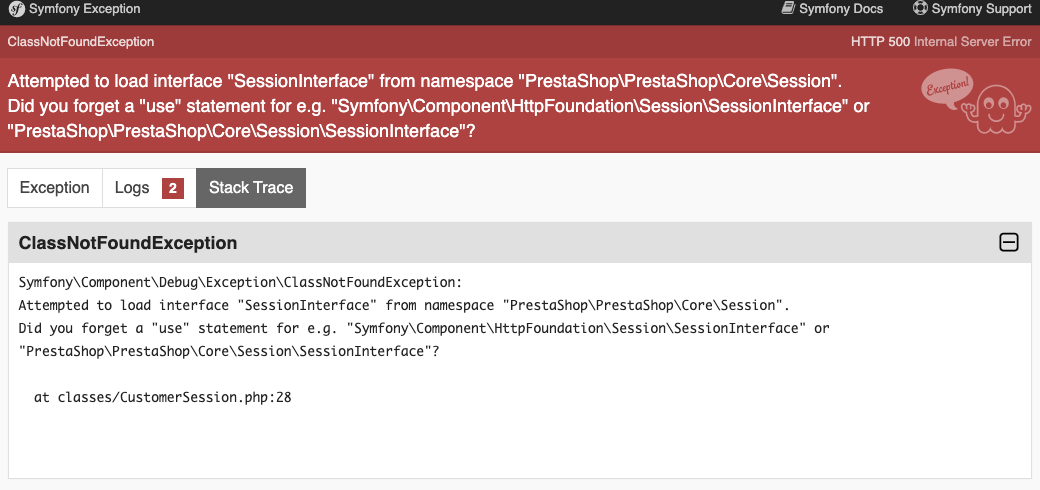Click the Symfony logo icon
1040x490 pixels.
pos(17,9)
